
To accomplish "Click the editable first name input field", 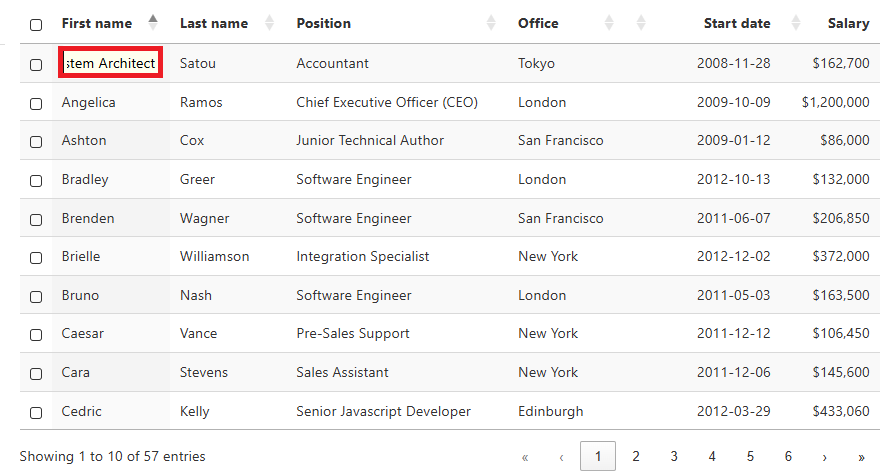I will click(110, 64).
